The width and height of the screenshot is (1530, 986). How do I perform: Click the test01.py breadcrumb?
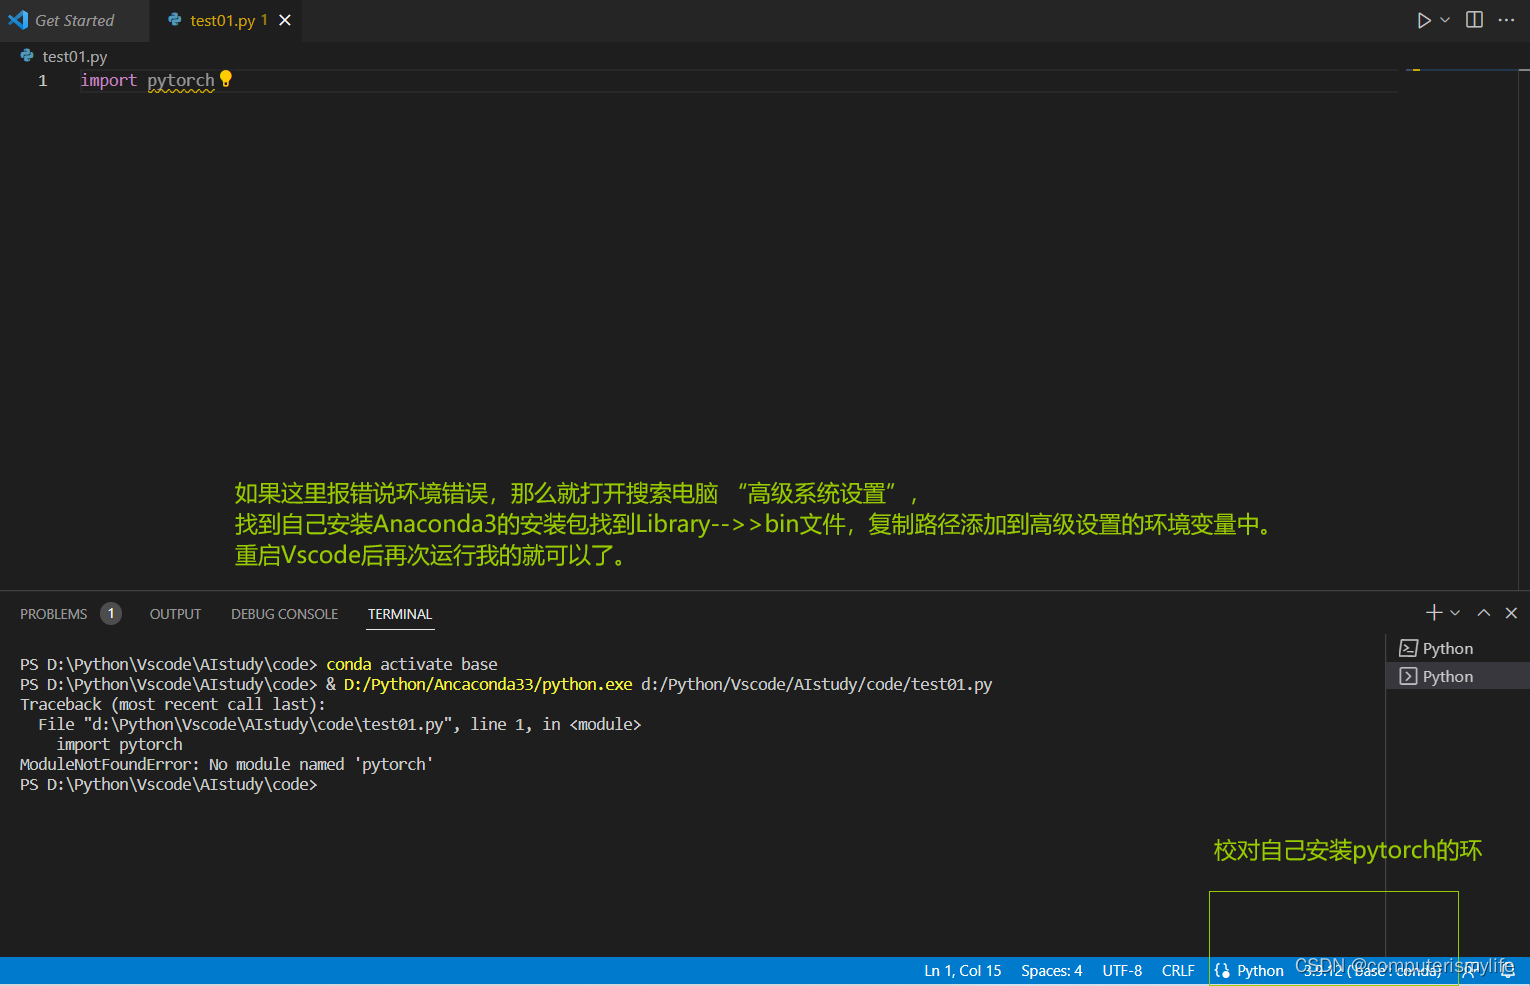click(x=74, y=57)
